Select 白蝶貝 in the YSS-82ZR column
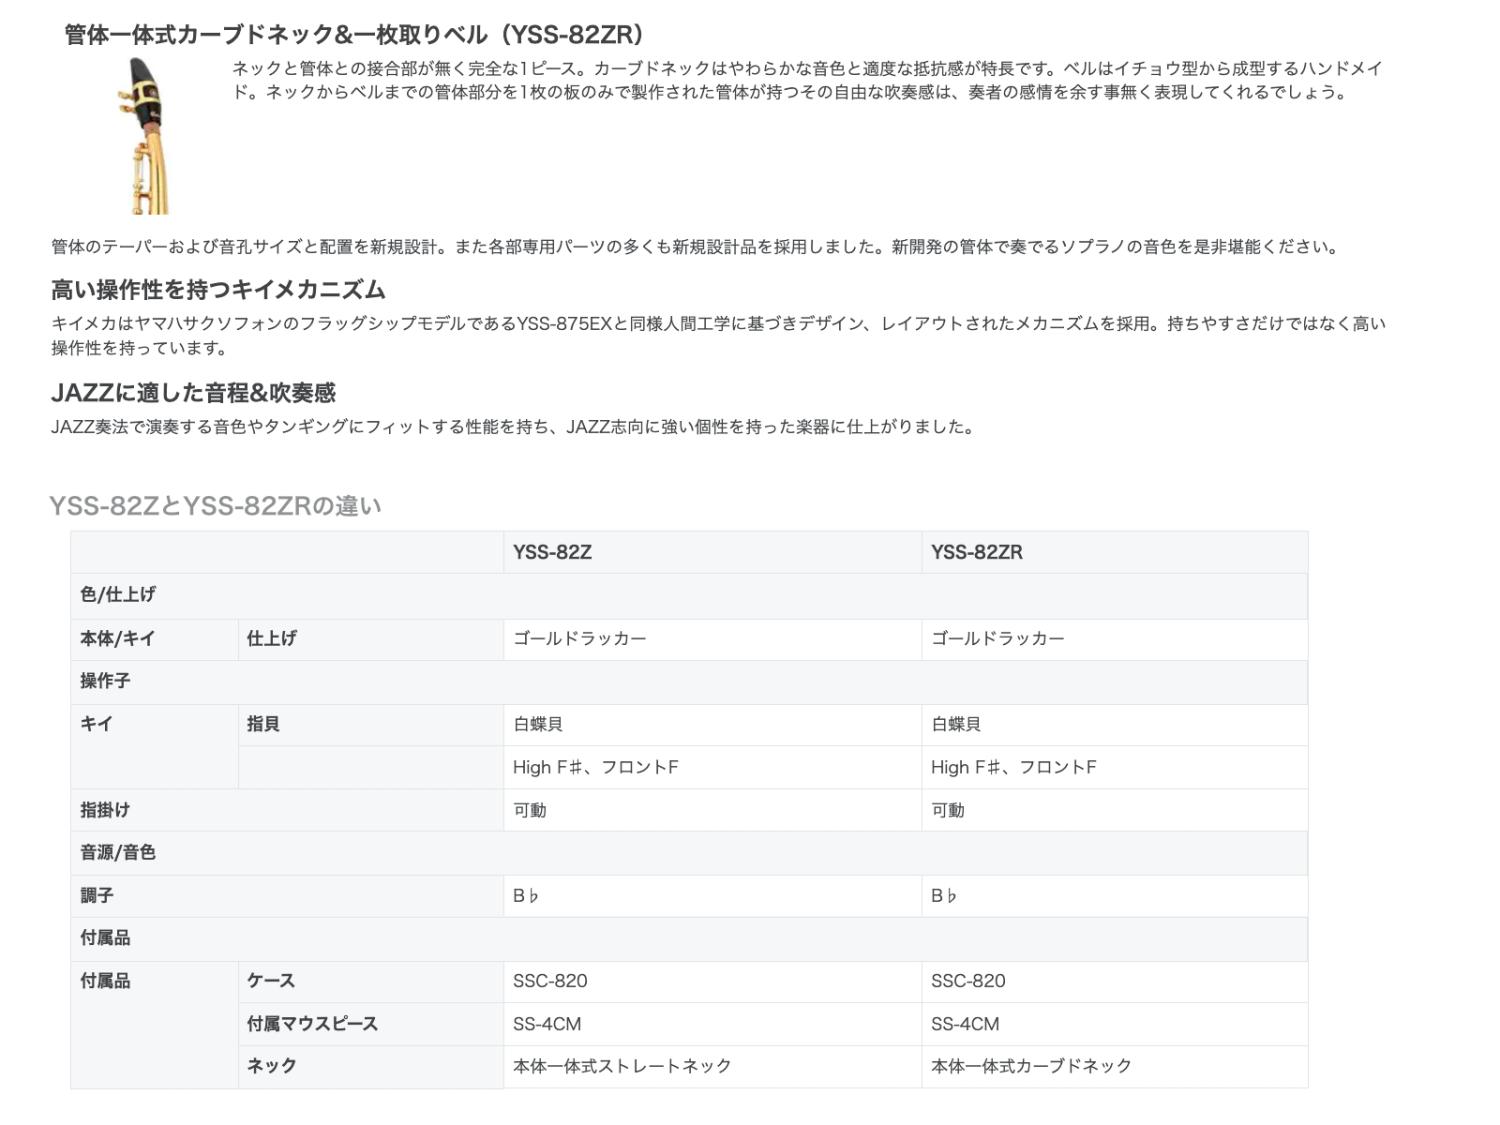 click(x=955, y=724)
